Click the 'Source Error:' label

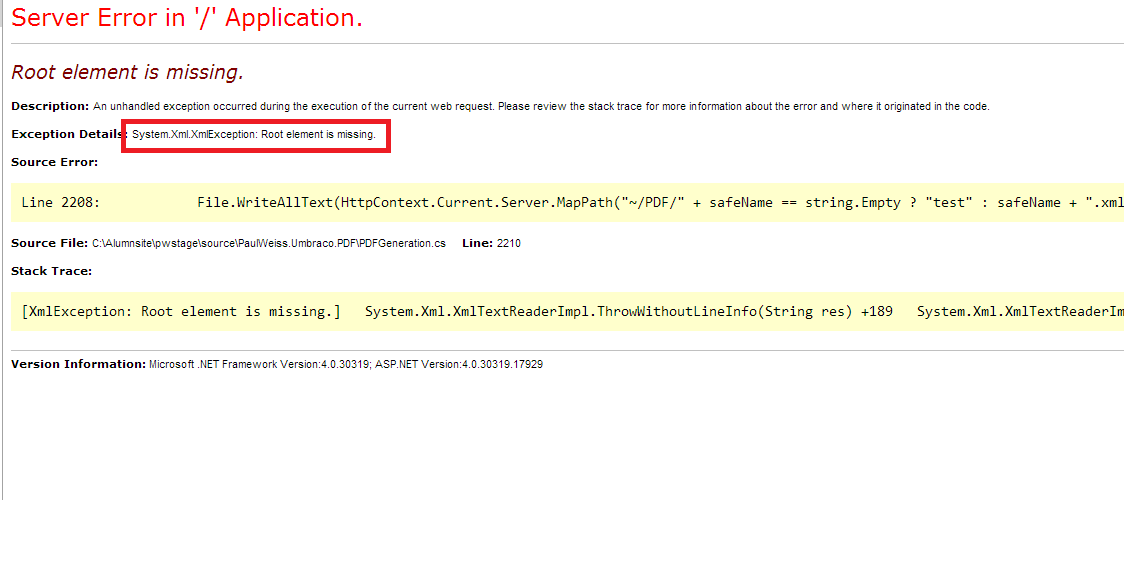(54, 162)
